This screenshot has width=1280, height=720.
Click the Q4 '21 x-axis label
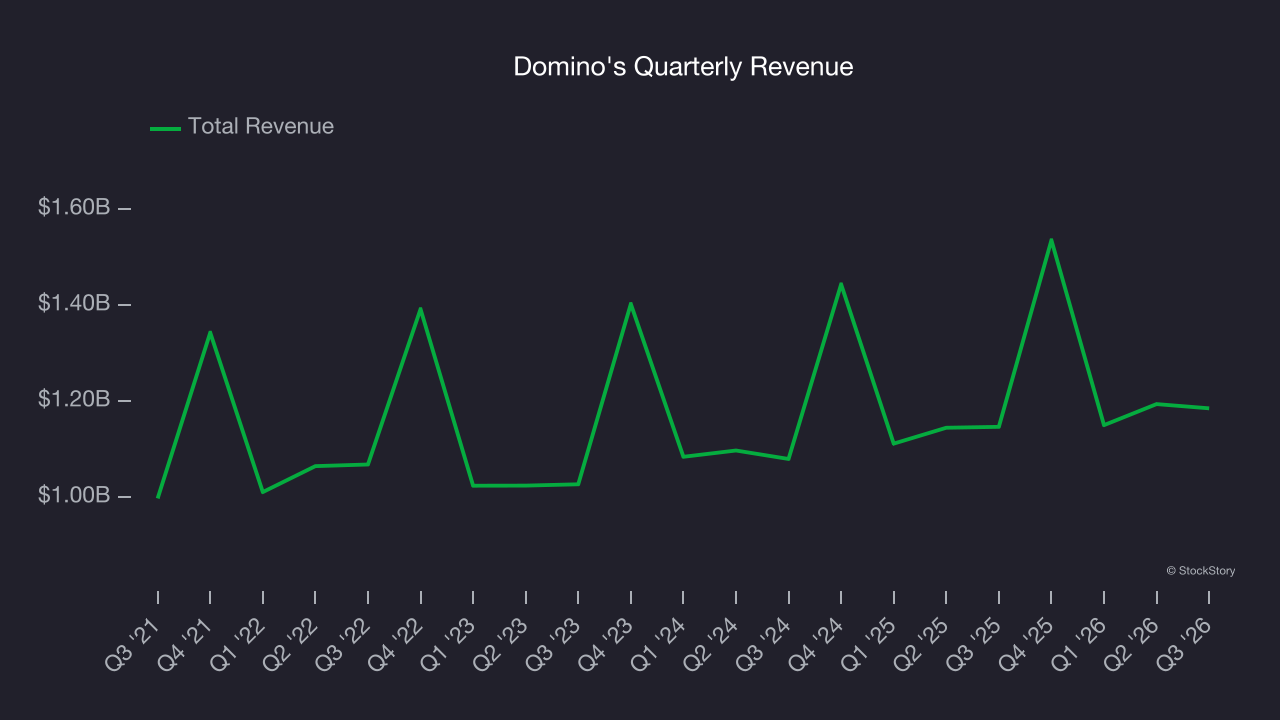click(187, 643)
